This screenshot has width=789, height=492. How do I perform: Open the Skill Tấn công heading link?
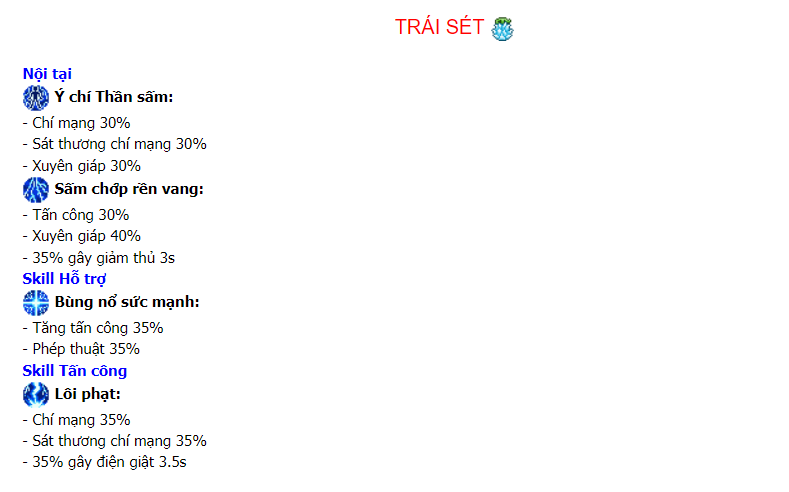(75, 371)
